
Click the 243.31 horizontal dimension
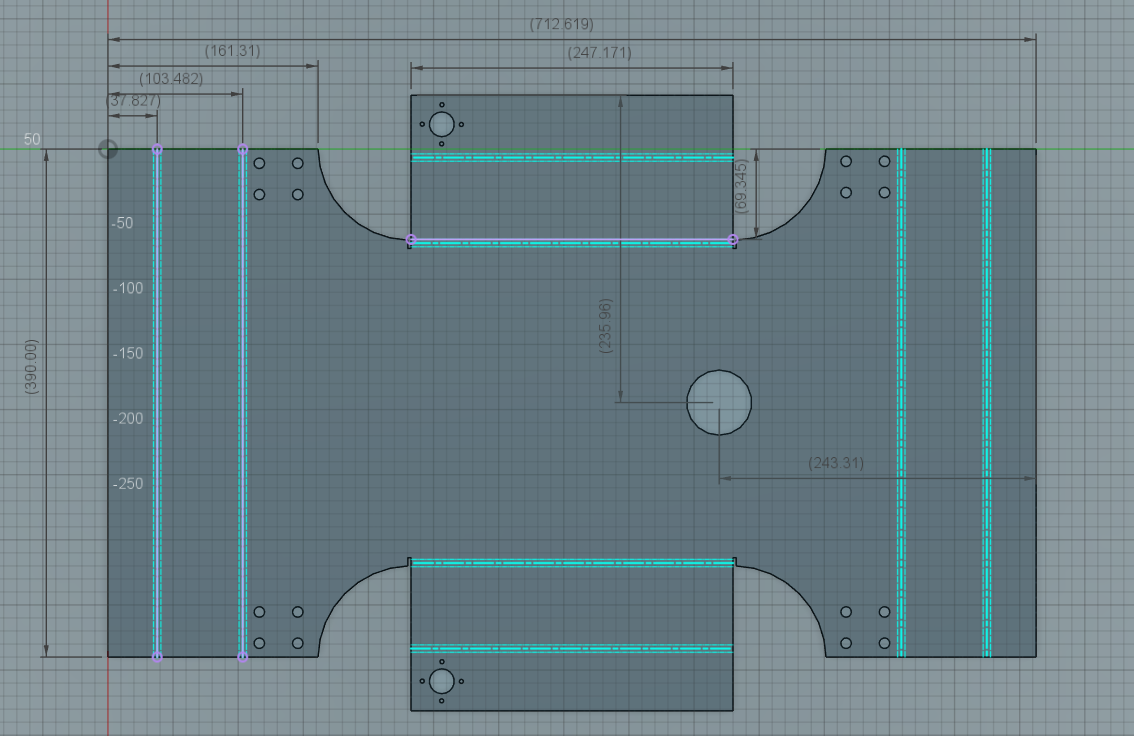pyautogui.click(x=835, y=463)
